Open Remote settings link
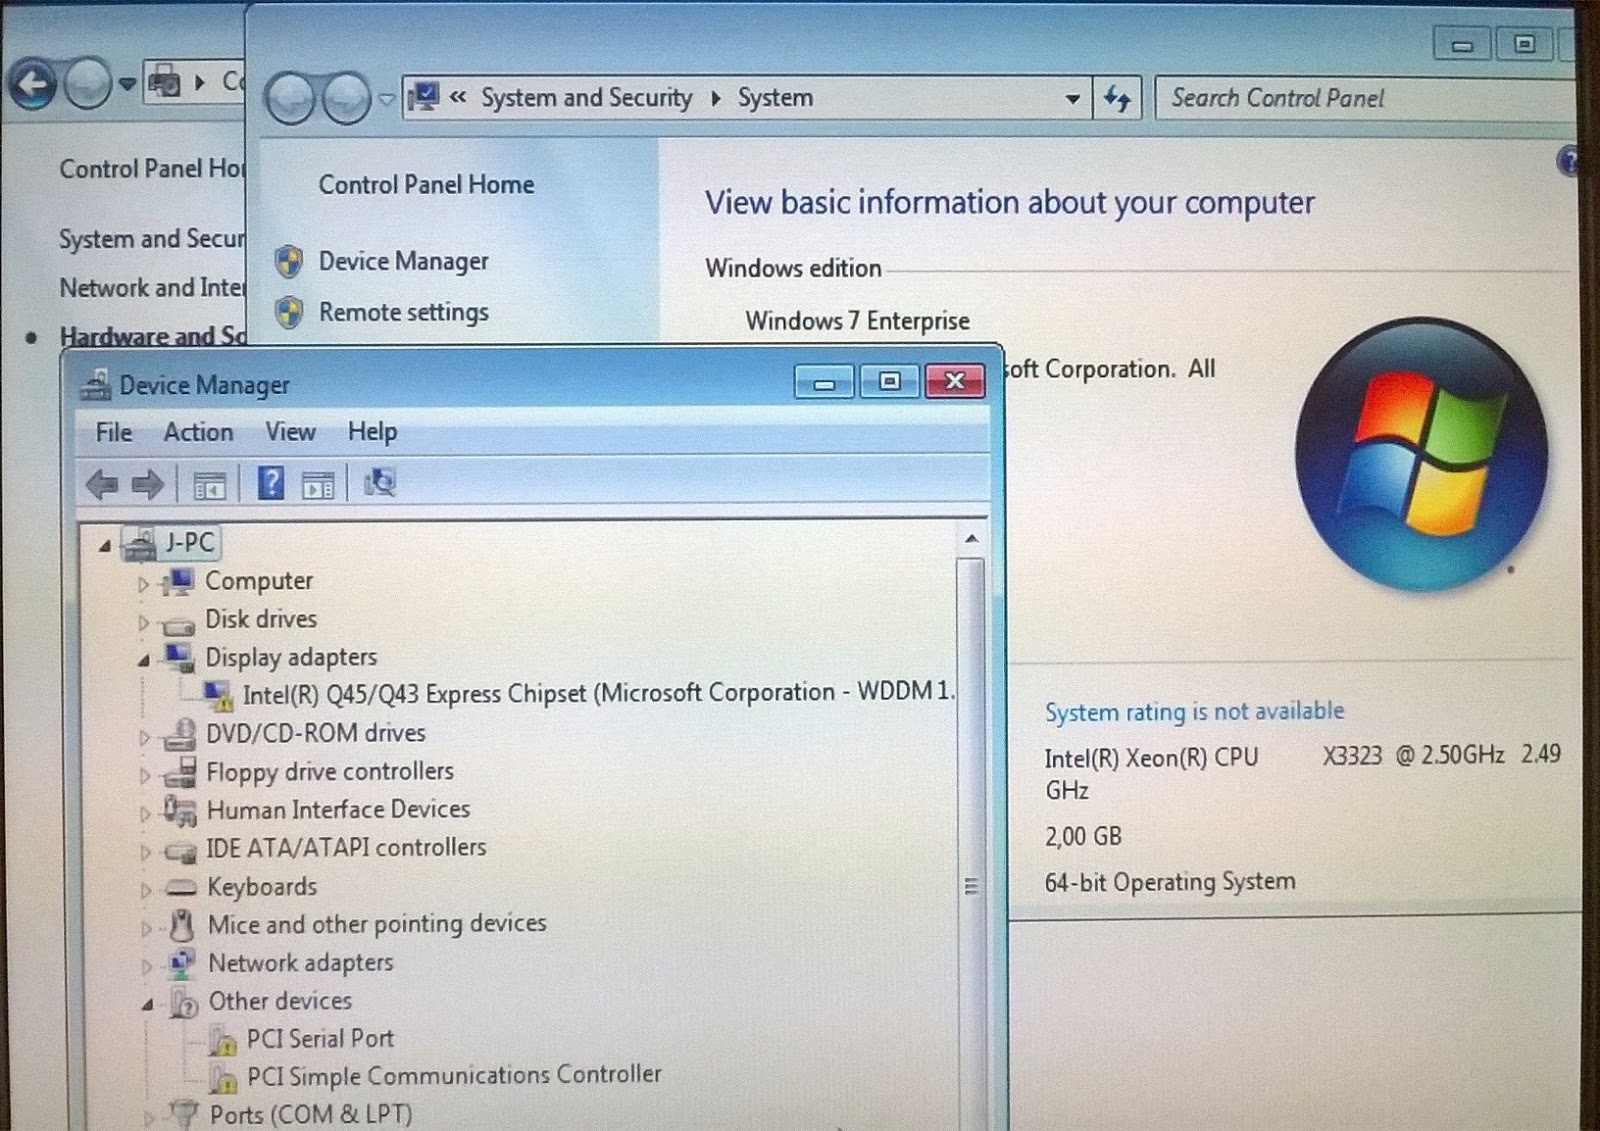 click(x=403, y=313)
